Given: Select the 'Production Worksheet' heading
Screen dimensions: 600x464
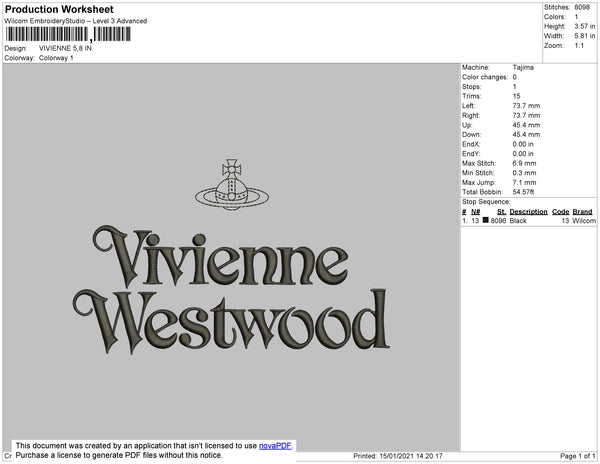Looking at the screenshot, I should pos(59,9).
